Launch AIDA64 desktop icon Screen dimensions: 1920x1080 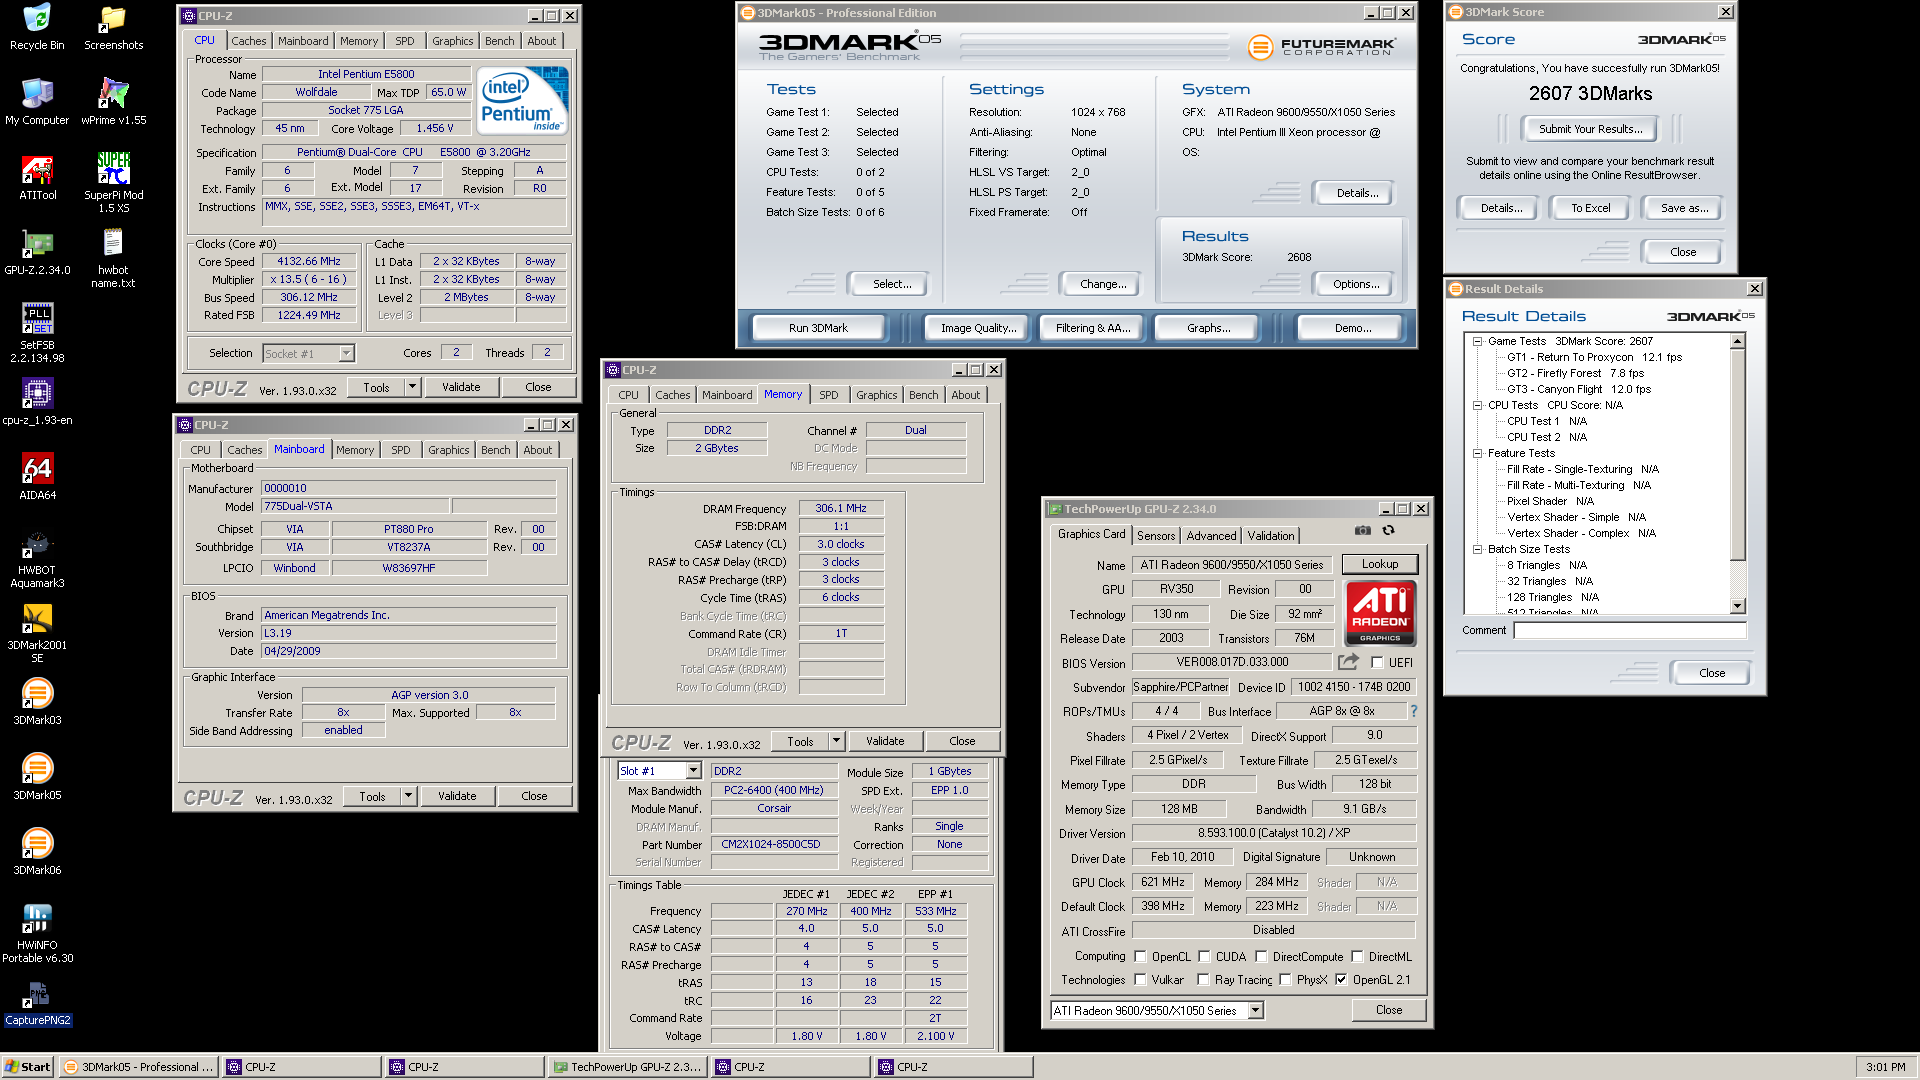click(37, 477)
